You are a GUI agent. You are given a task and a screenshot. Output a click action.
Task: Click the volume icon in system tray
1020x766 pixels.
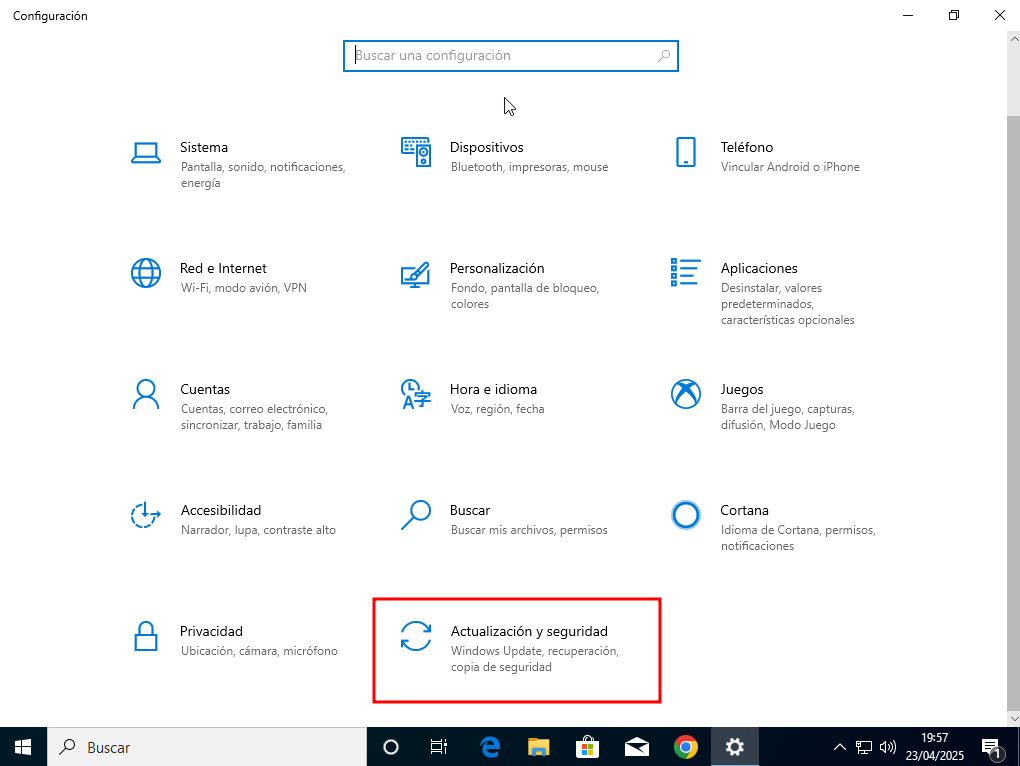click(887, 747)
